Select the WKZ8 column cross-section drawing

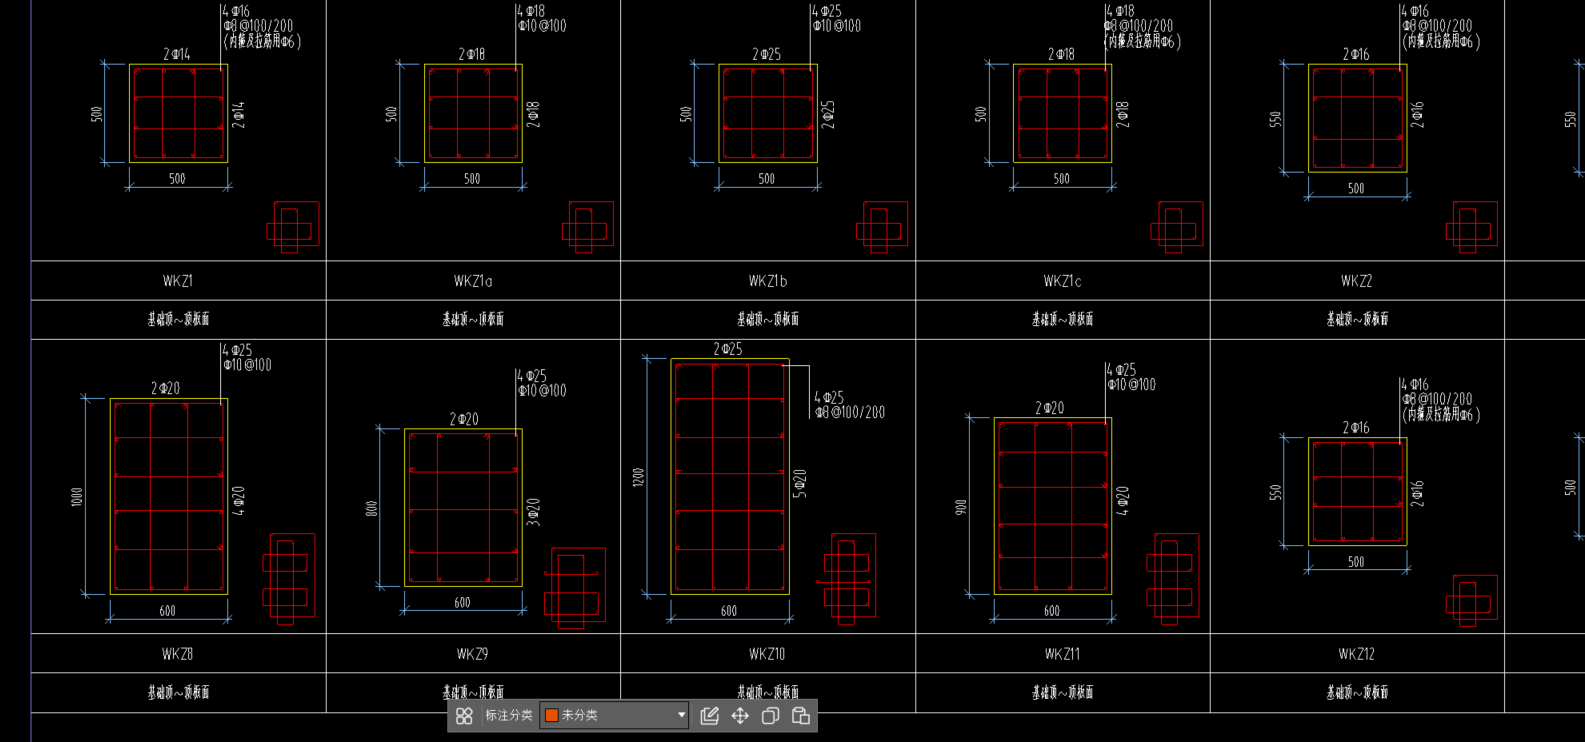pyautogui.click(x=169, y=497)
